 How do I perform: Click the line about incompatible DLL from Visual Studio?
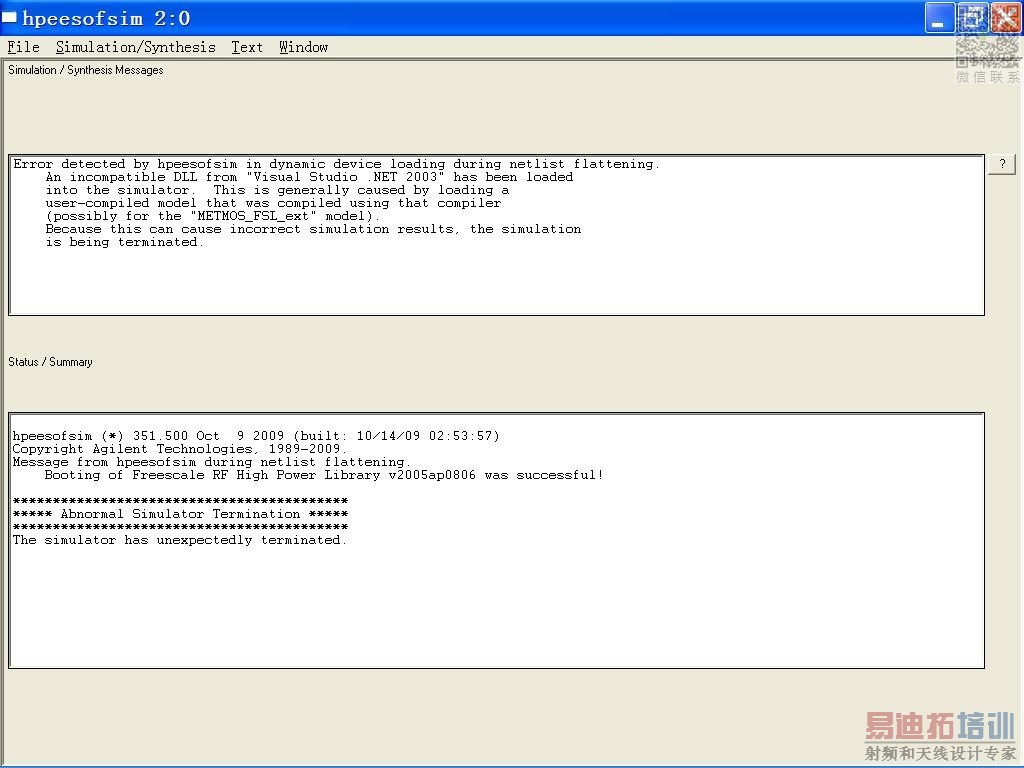pyautogui.click(x=310, y=177)
